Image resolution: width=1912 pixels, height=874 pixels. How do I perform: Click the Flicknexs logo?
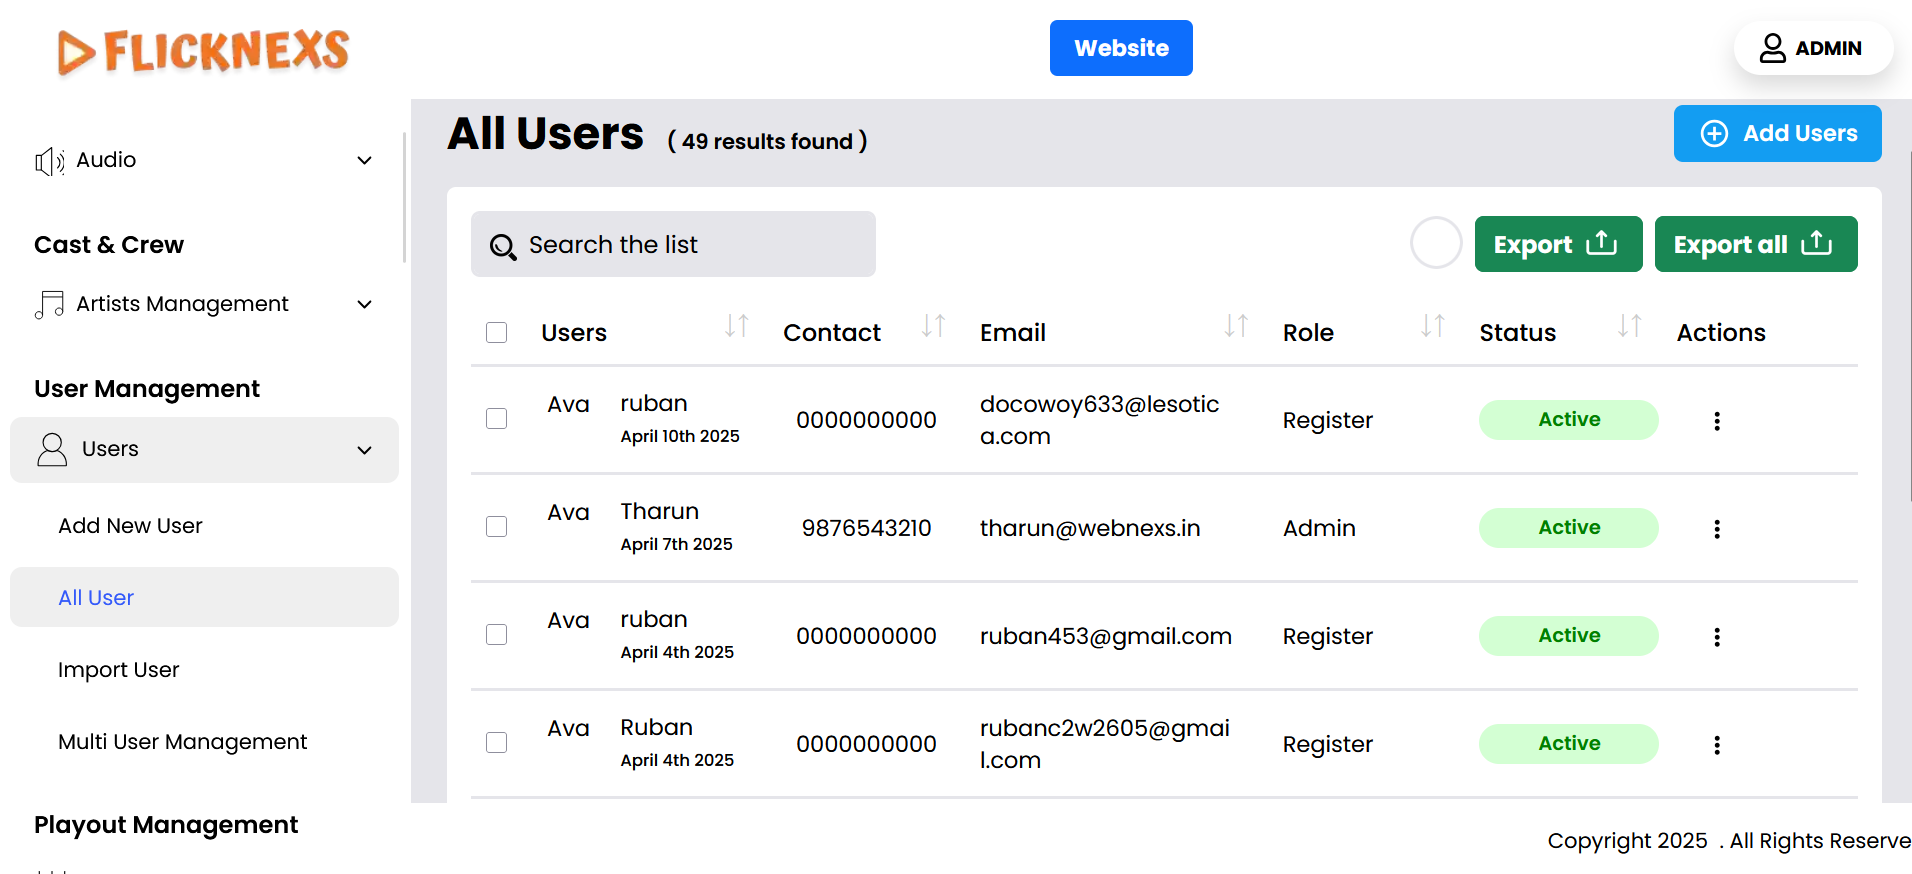click(203, 51)
